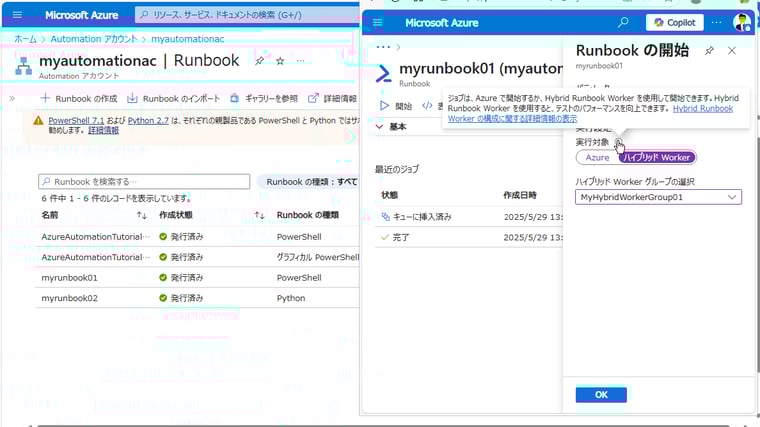
Task: Click the queued job status icon
Action: [385, 217]
